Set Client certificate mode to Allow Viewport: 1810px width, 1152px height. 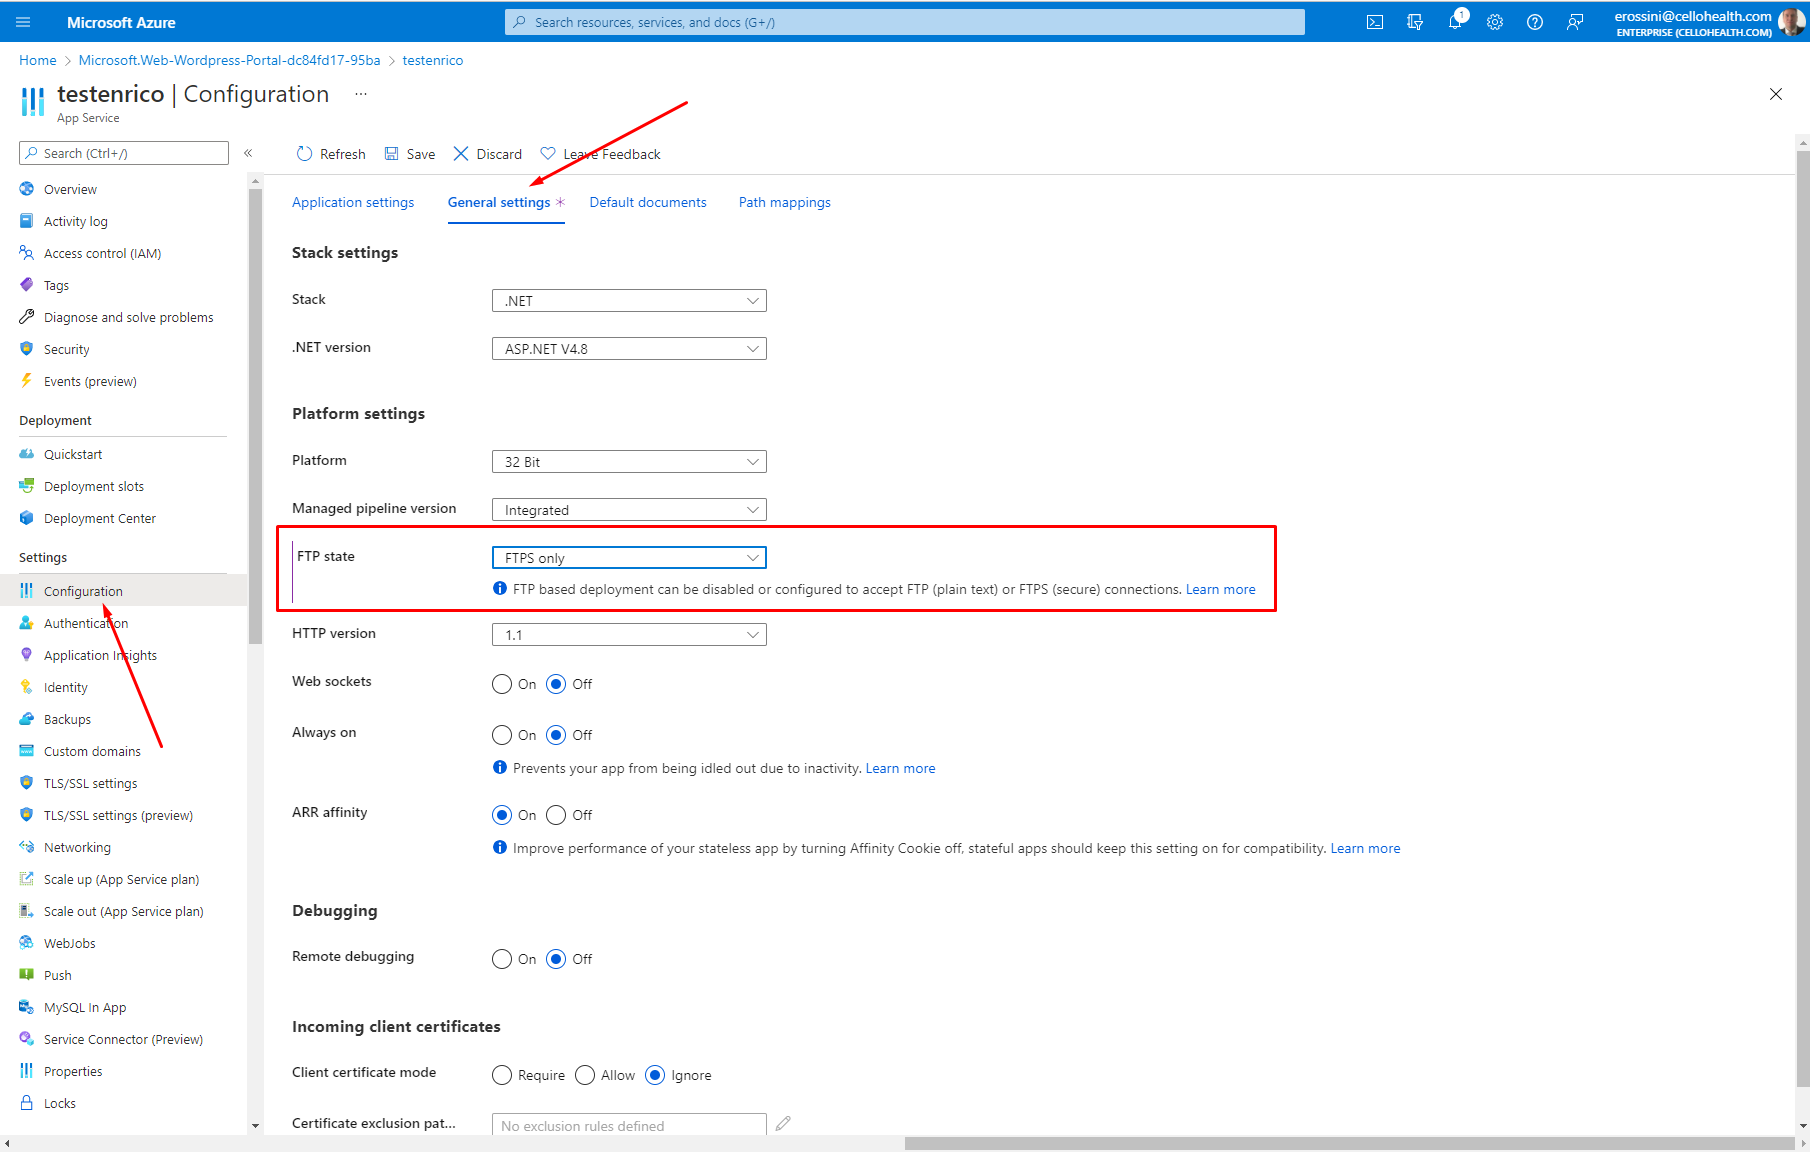(585, 1075)
